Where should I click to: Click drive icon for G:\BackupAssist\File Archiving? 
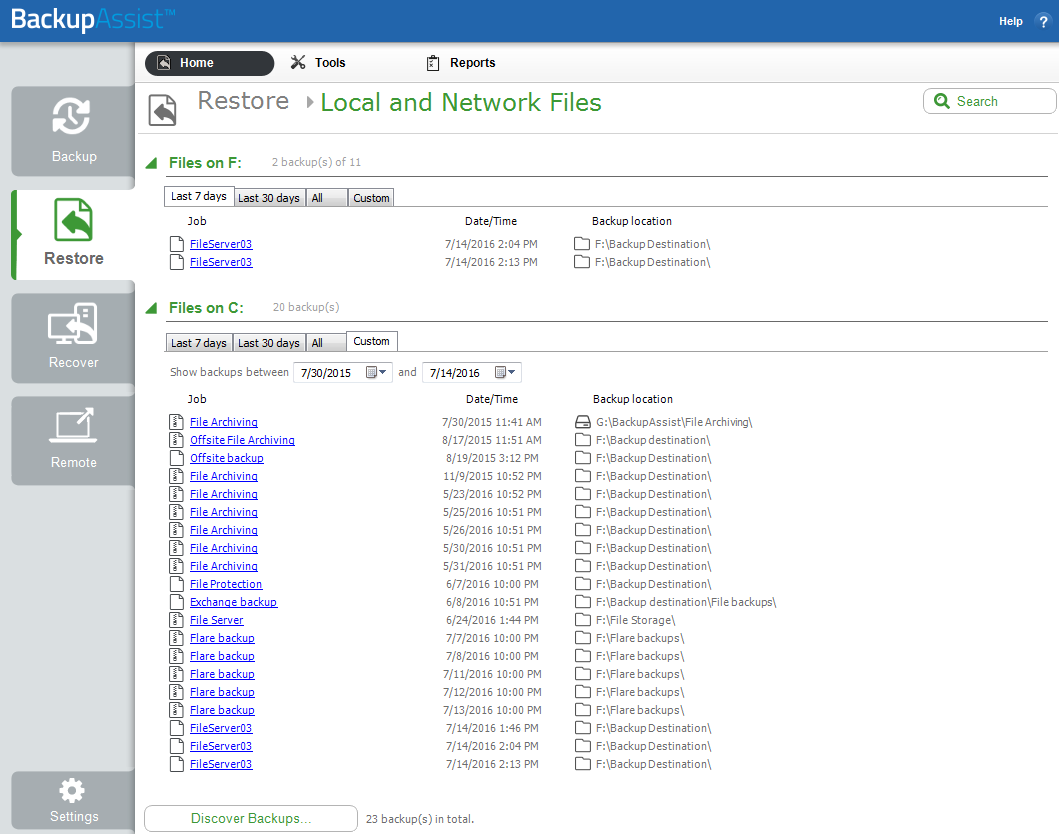[x=582, y=422]
